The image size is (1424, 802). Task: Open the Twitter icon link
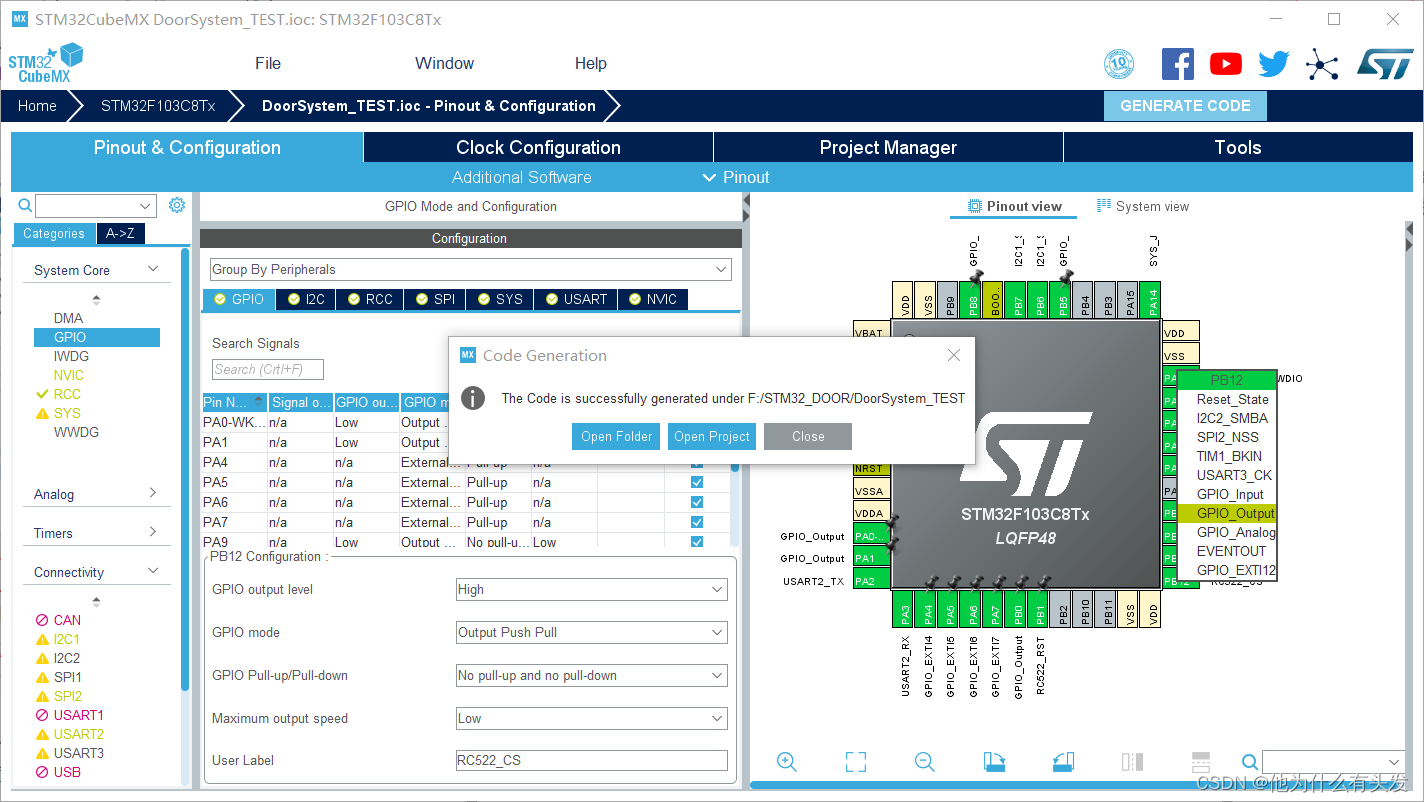click(1274, 65)
